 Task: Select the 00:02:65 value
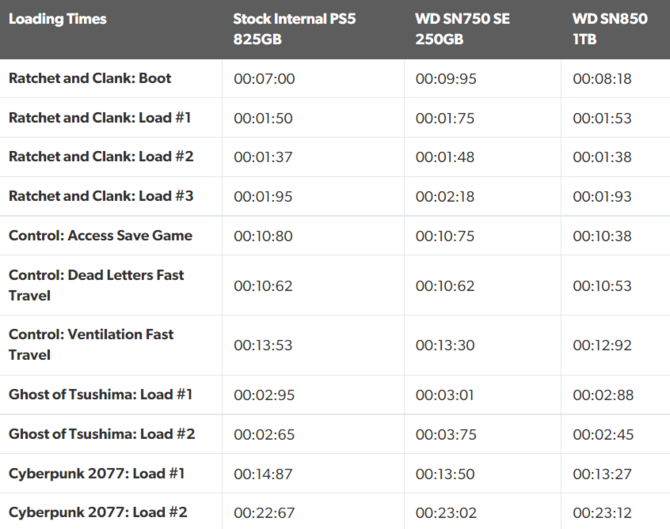264,435
